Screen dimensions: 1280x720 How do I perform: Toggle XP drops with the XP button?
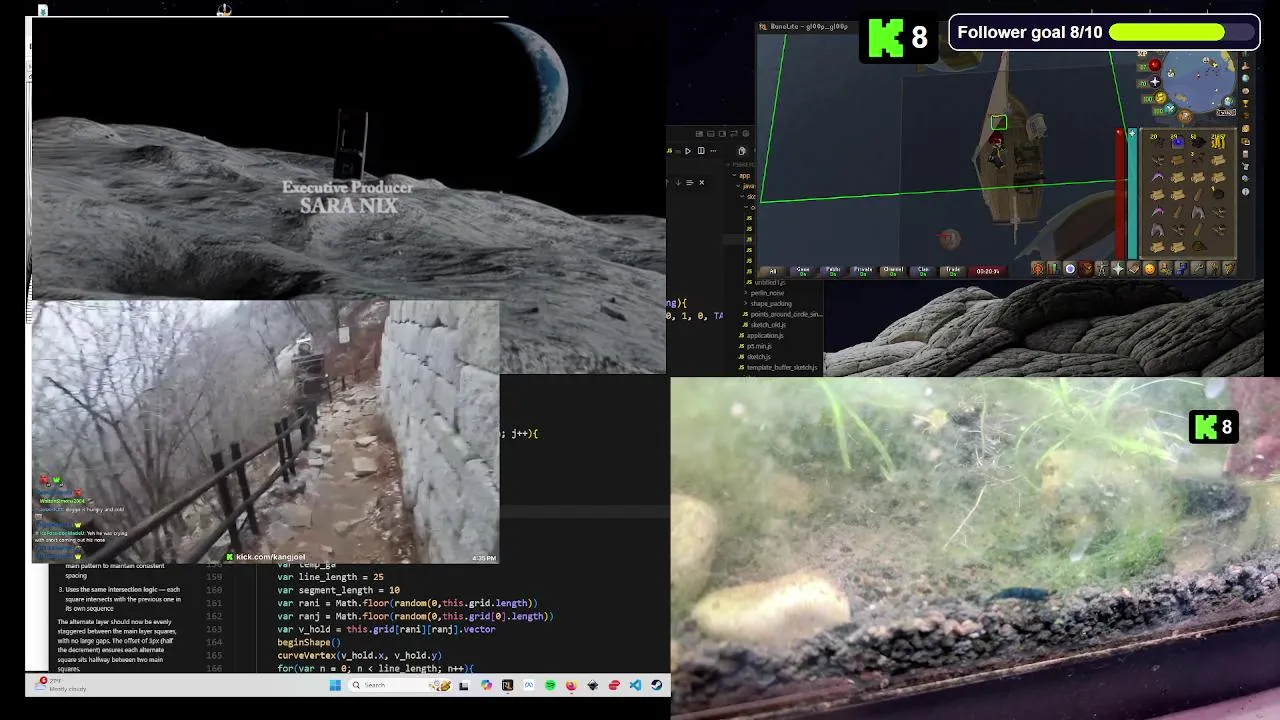click(x=1143, y=53)
